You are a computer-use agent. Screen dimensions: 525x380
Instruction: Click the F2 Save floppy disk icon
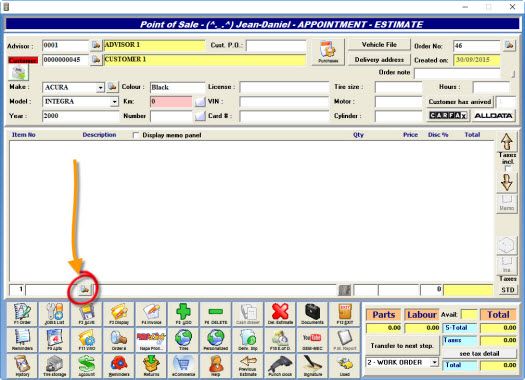pyautogui.click(x=87, y=314)
